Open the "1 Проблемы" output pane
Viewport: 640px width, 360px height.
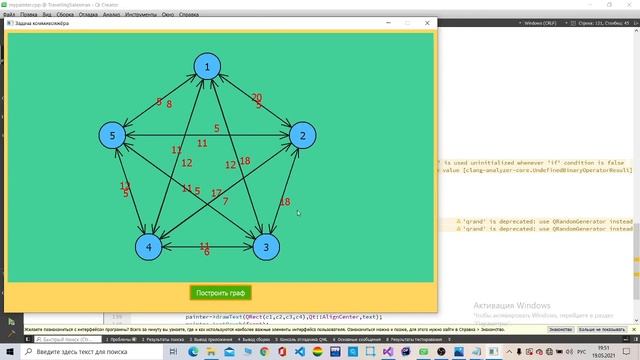tap(121, 339)
